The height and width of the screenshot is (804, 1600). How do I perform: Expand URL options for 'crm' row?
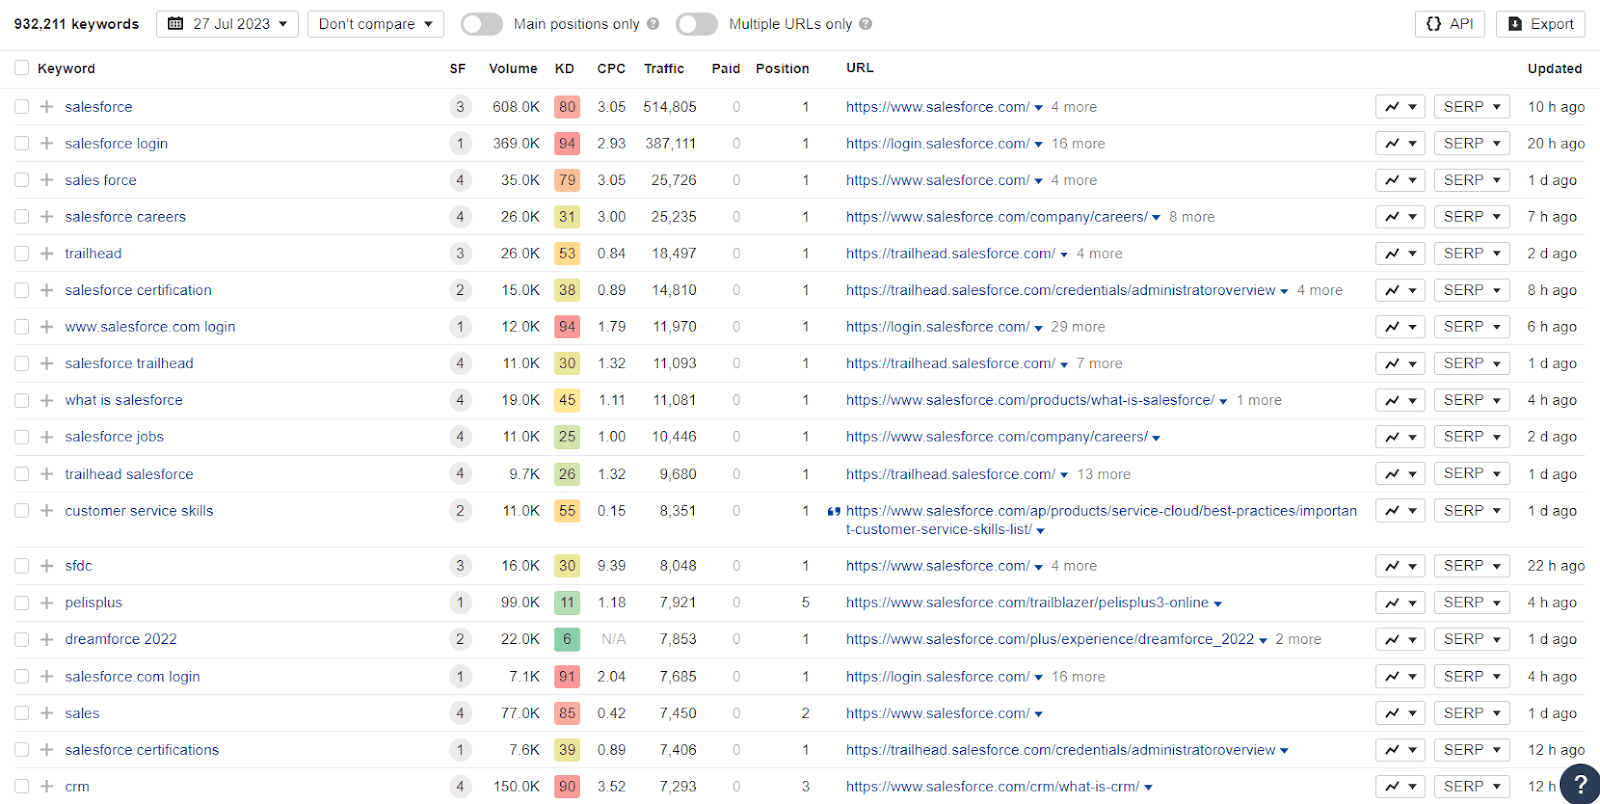tap(1148, 788)
